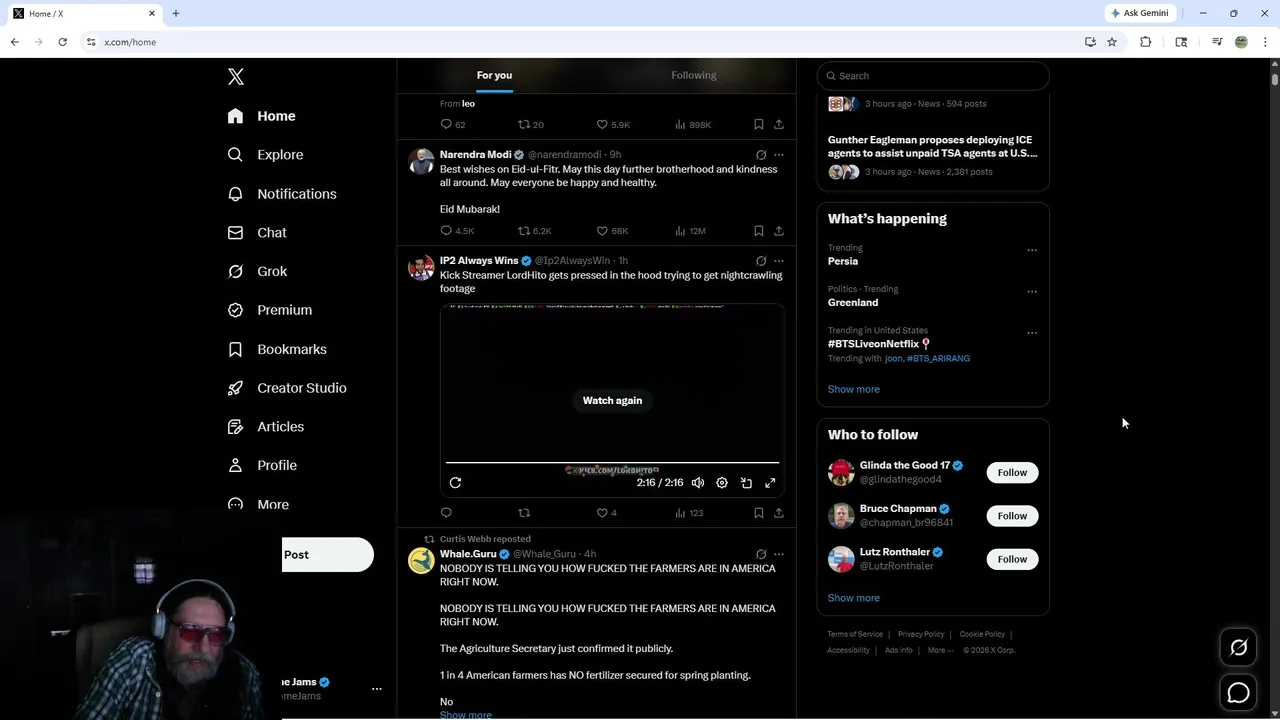Open Bookmarks in the sidebar
1280x720 pixels.
[277, 349]
